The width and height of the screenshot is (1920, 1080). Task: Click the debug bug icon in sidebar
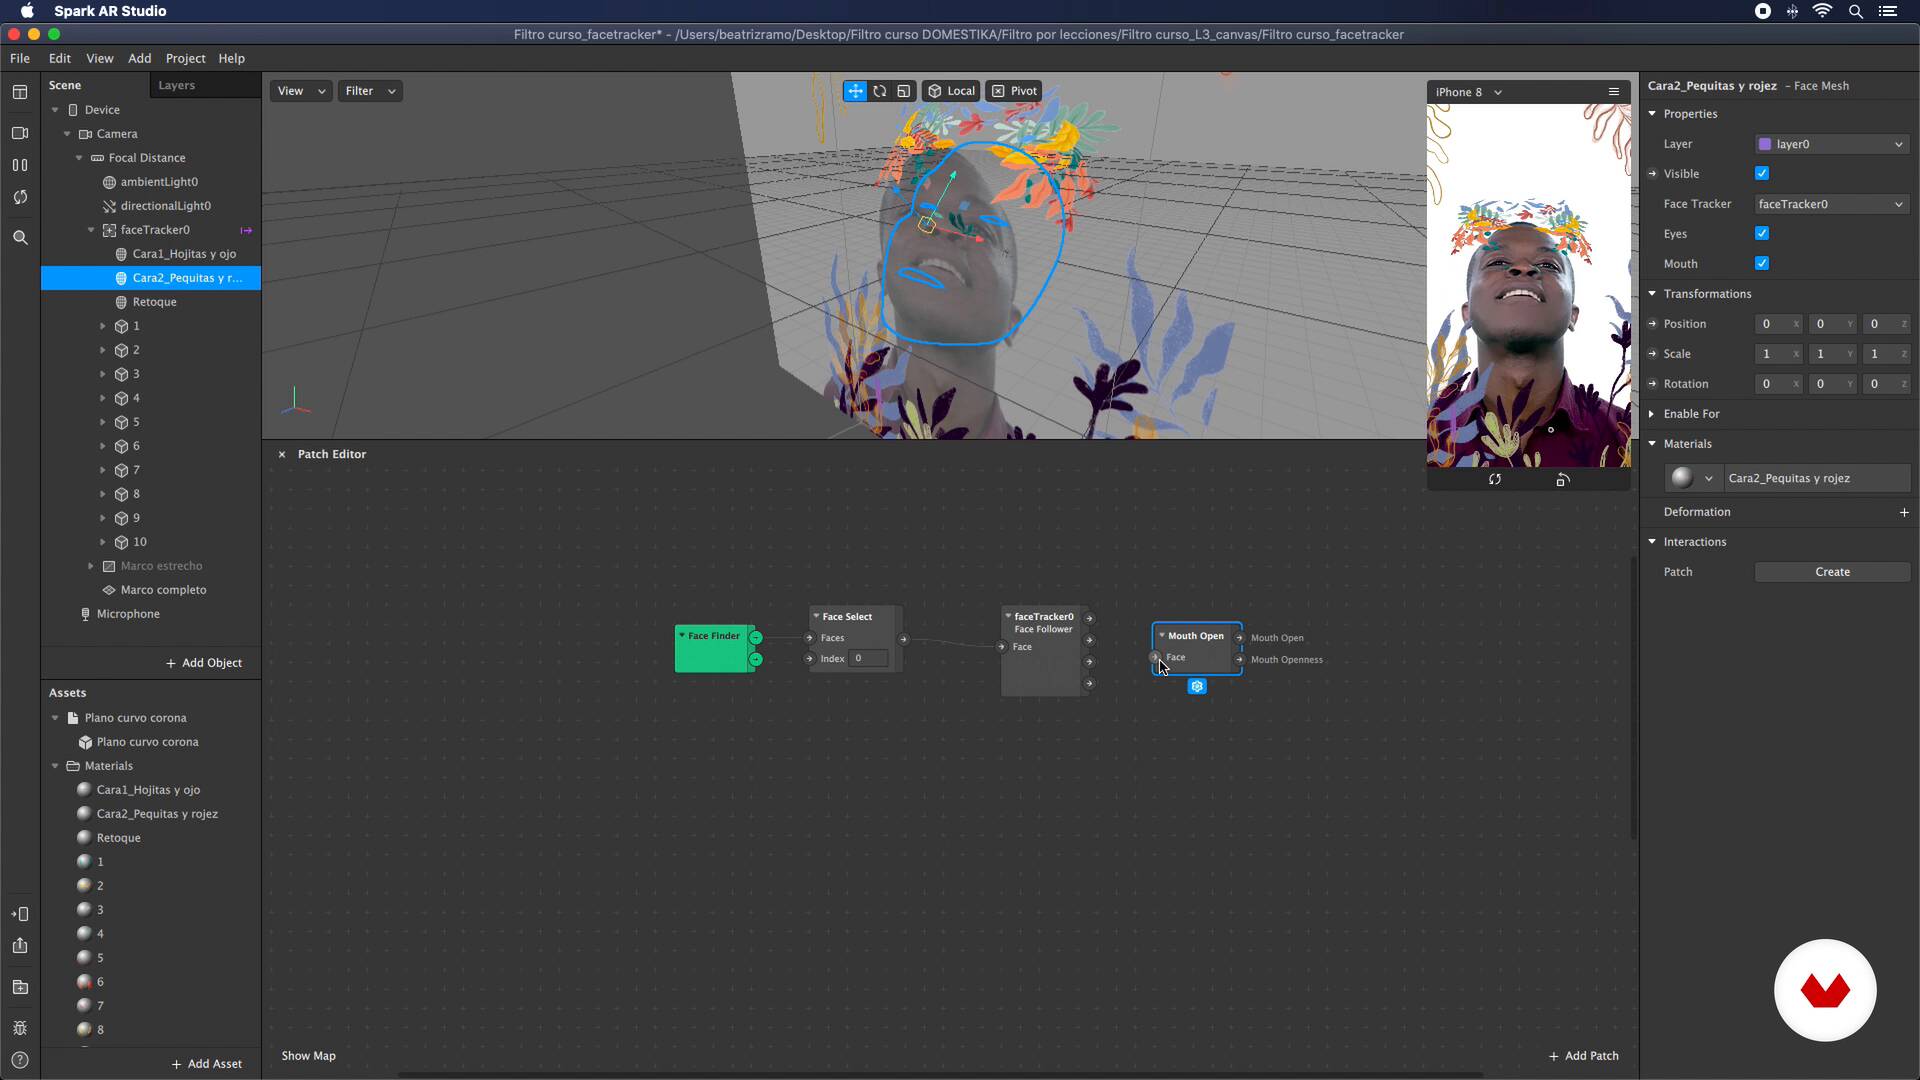click(20, 1028)
